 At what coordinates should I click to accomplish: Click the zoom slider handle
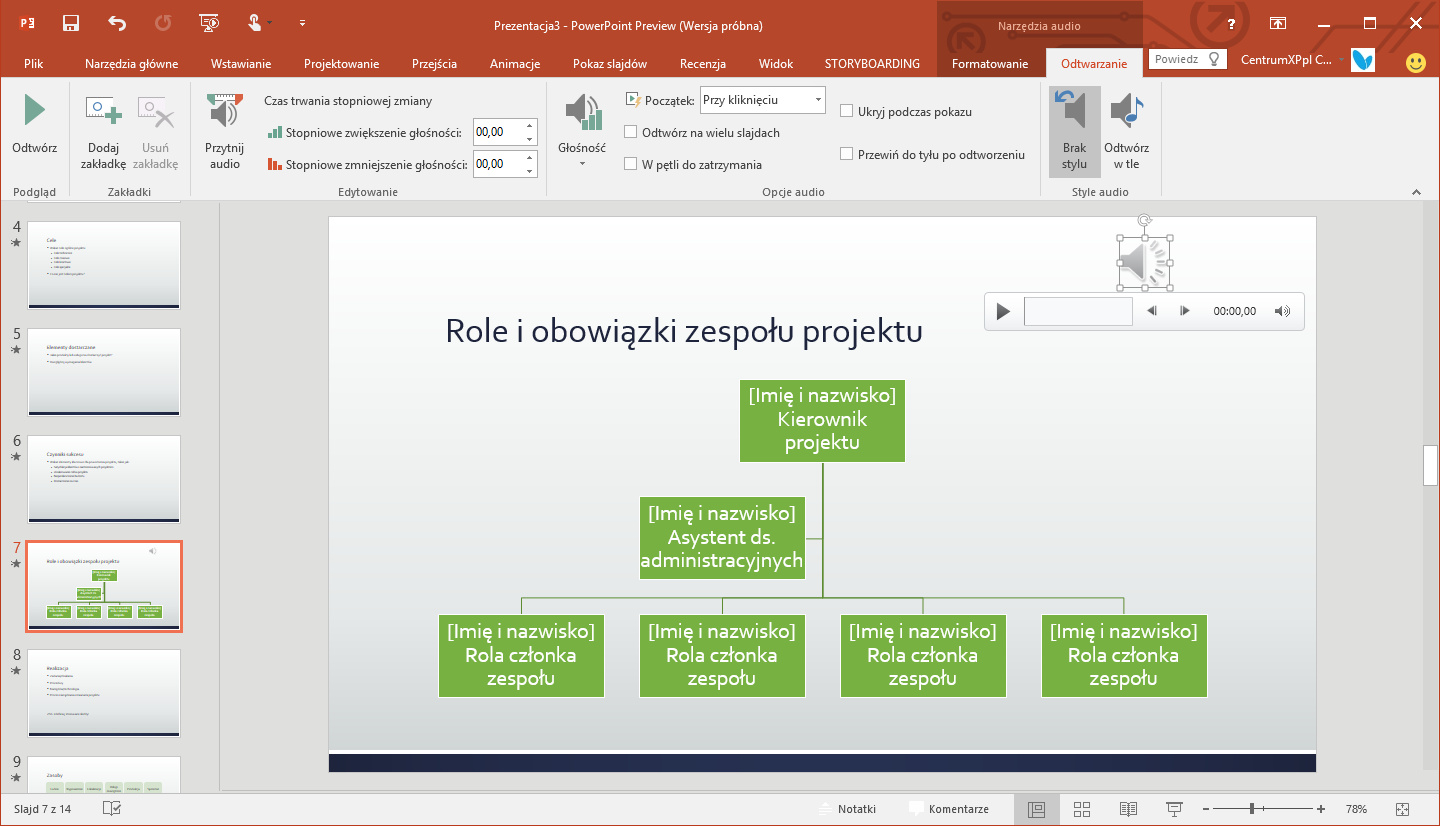tap(1252, 809)
